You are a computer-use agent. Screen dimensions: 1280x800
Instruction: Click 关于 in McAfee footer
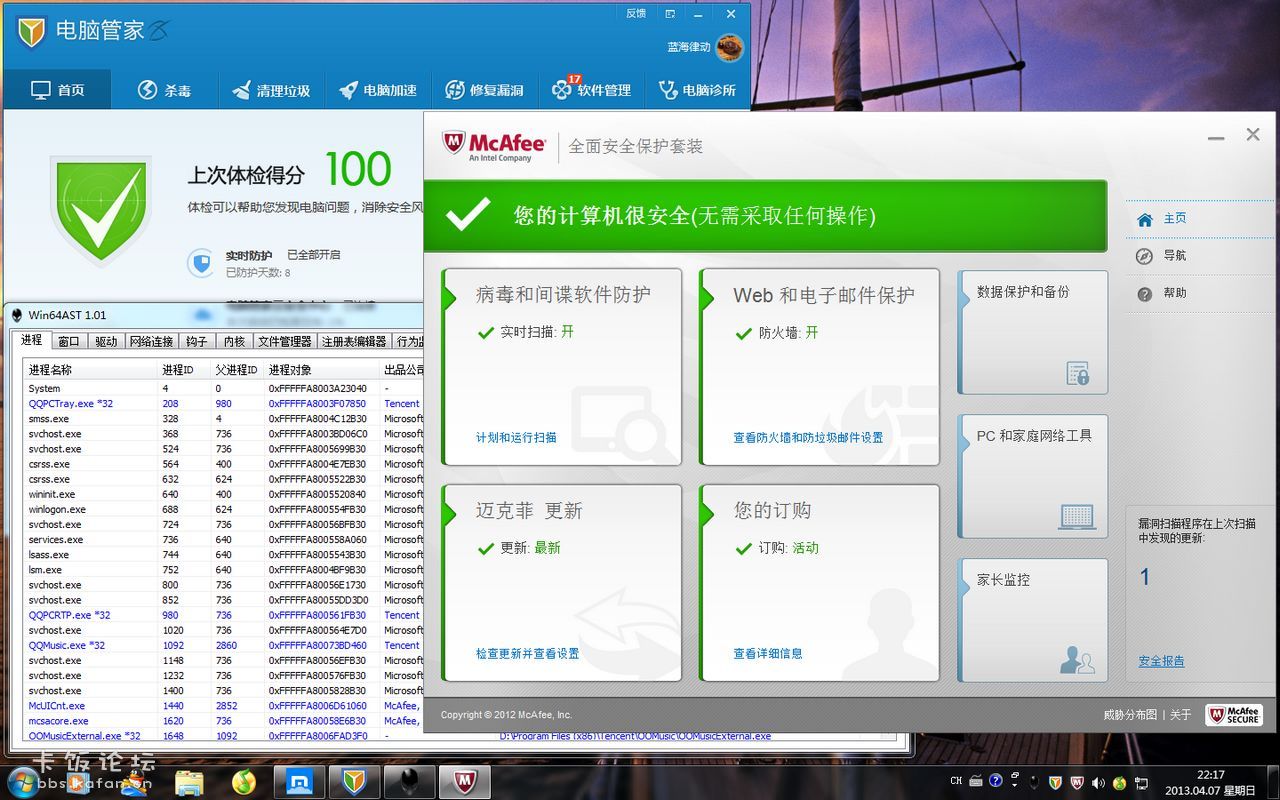point(1181,715)
